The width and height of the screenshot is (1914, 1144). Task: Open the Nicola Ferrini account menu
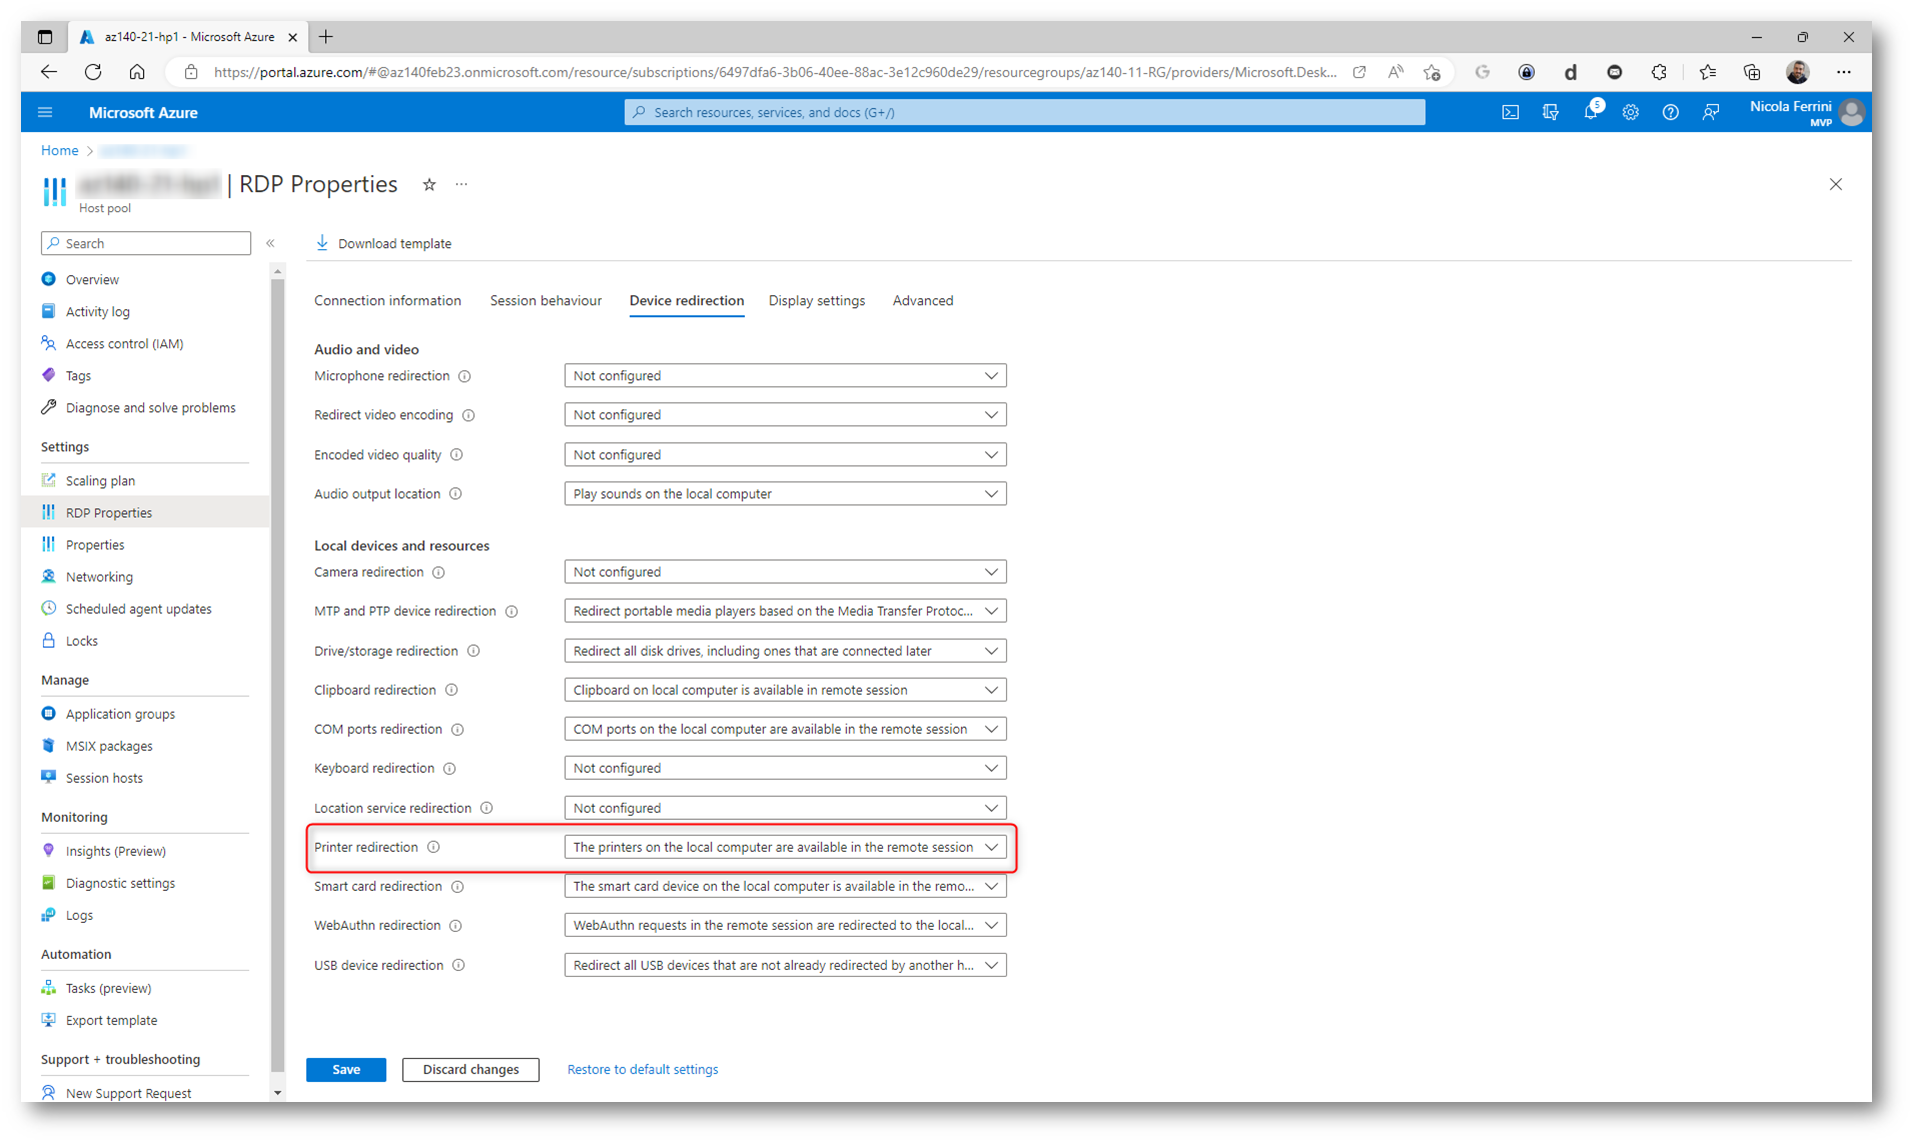(x=1806, y=112)
